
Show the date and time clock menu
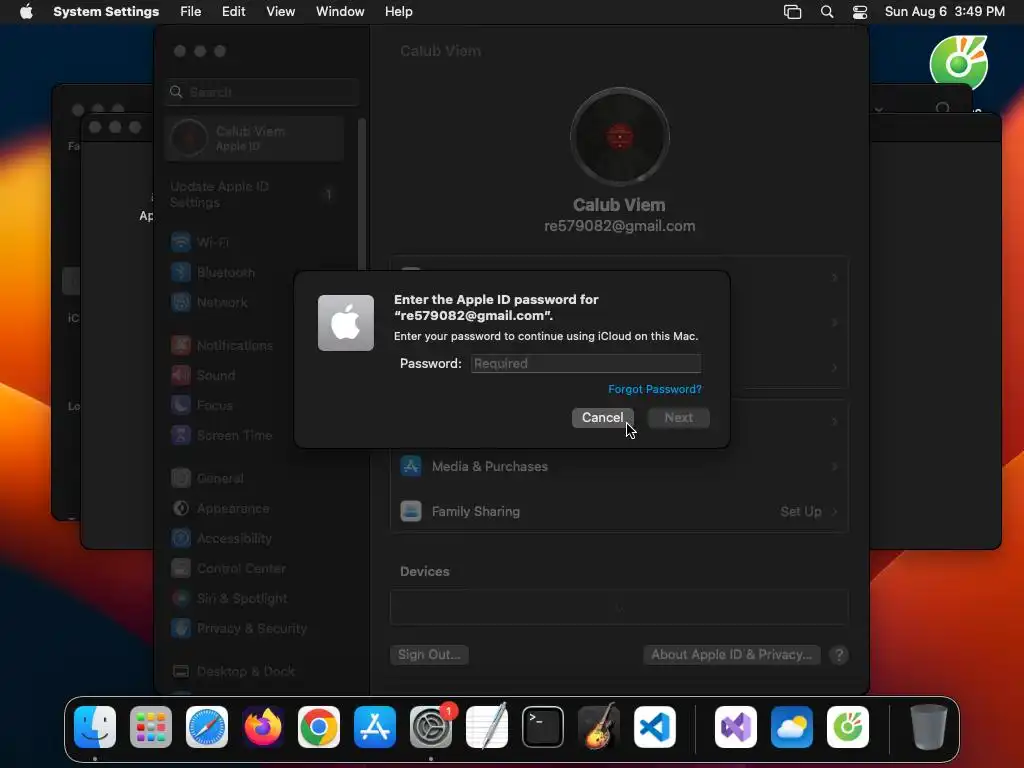point(944,12)
